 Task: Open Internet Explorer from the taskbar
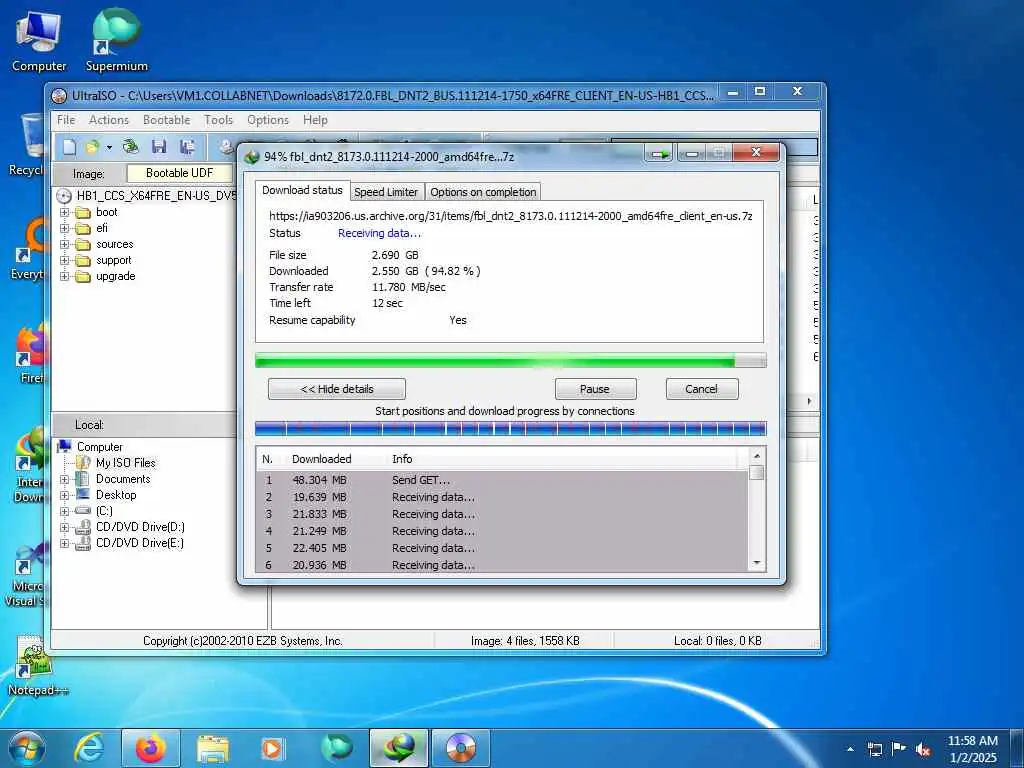click(88, 748)
